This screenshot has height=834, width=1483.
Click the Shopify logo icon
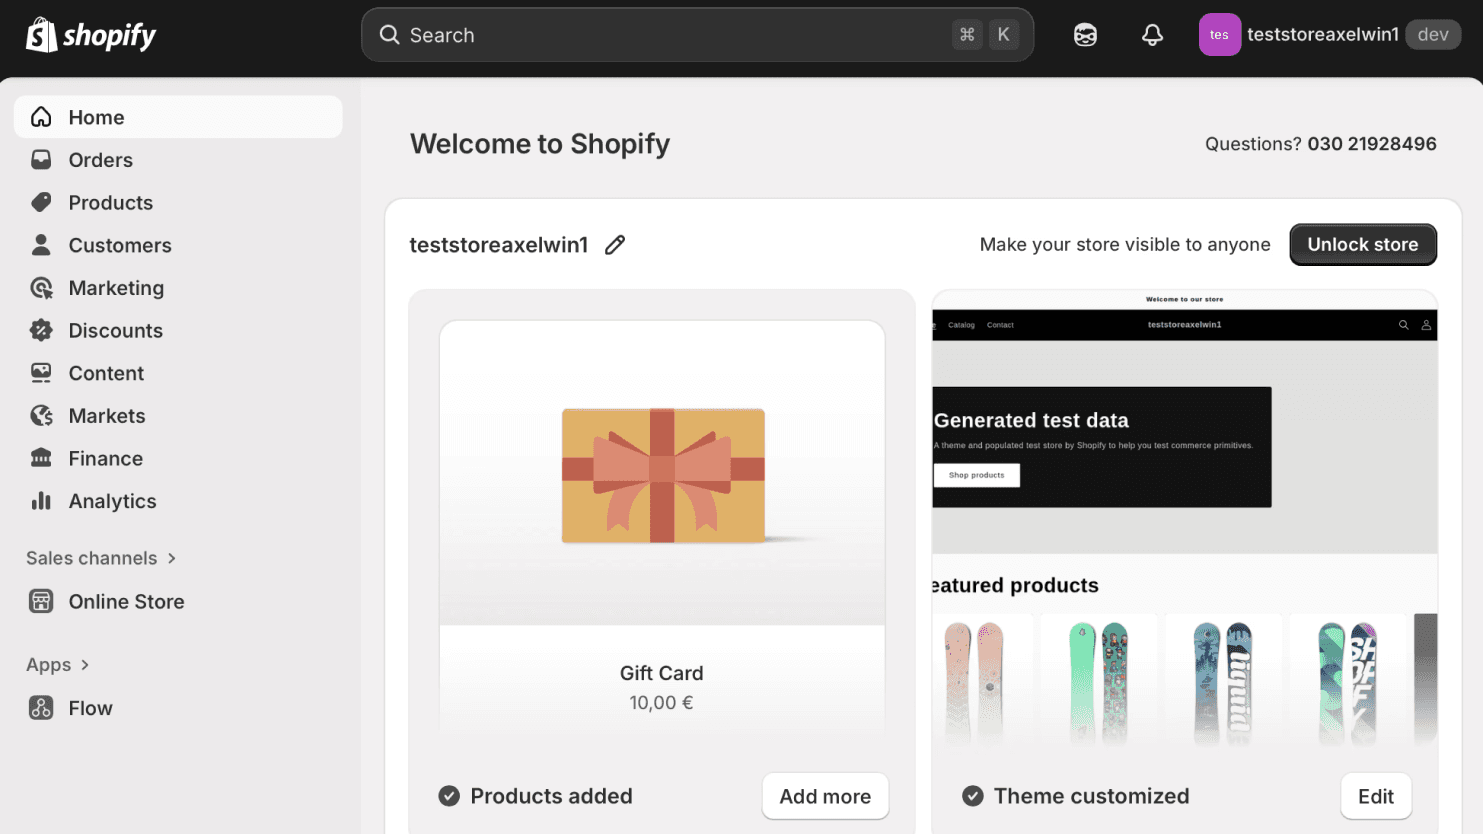[x=39, y=34]
